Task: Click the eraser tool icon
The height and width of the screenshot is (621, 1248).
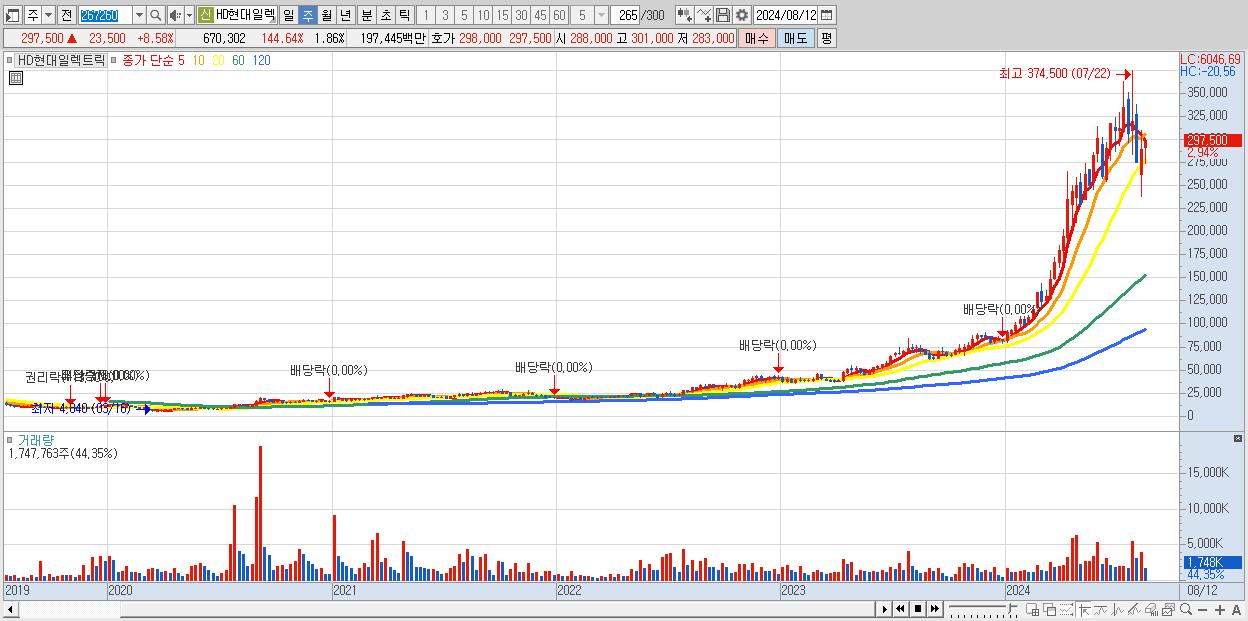Action: coord(1152,610)
